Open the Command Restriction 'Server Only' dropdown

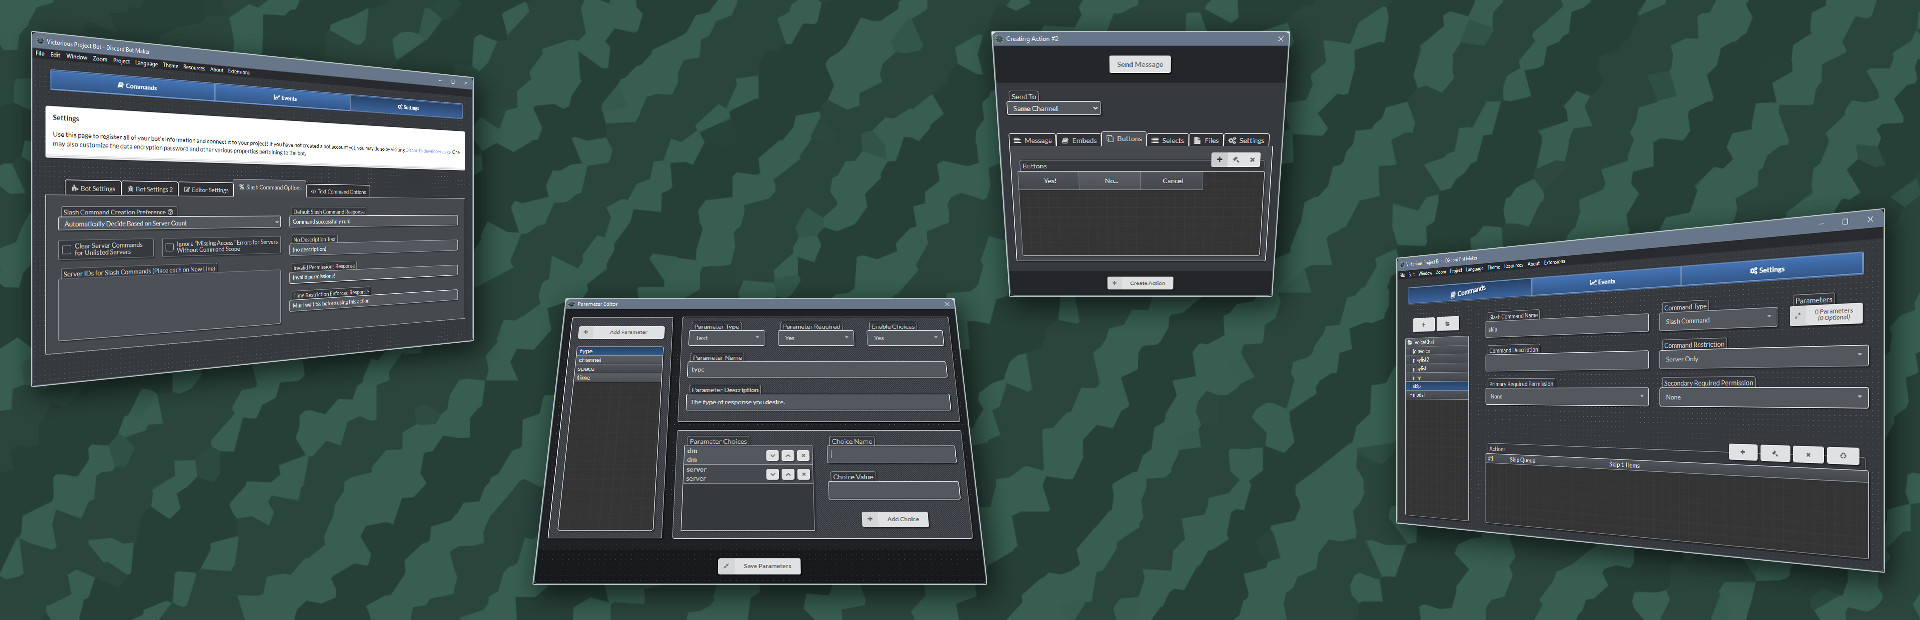1764,357
